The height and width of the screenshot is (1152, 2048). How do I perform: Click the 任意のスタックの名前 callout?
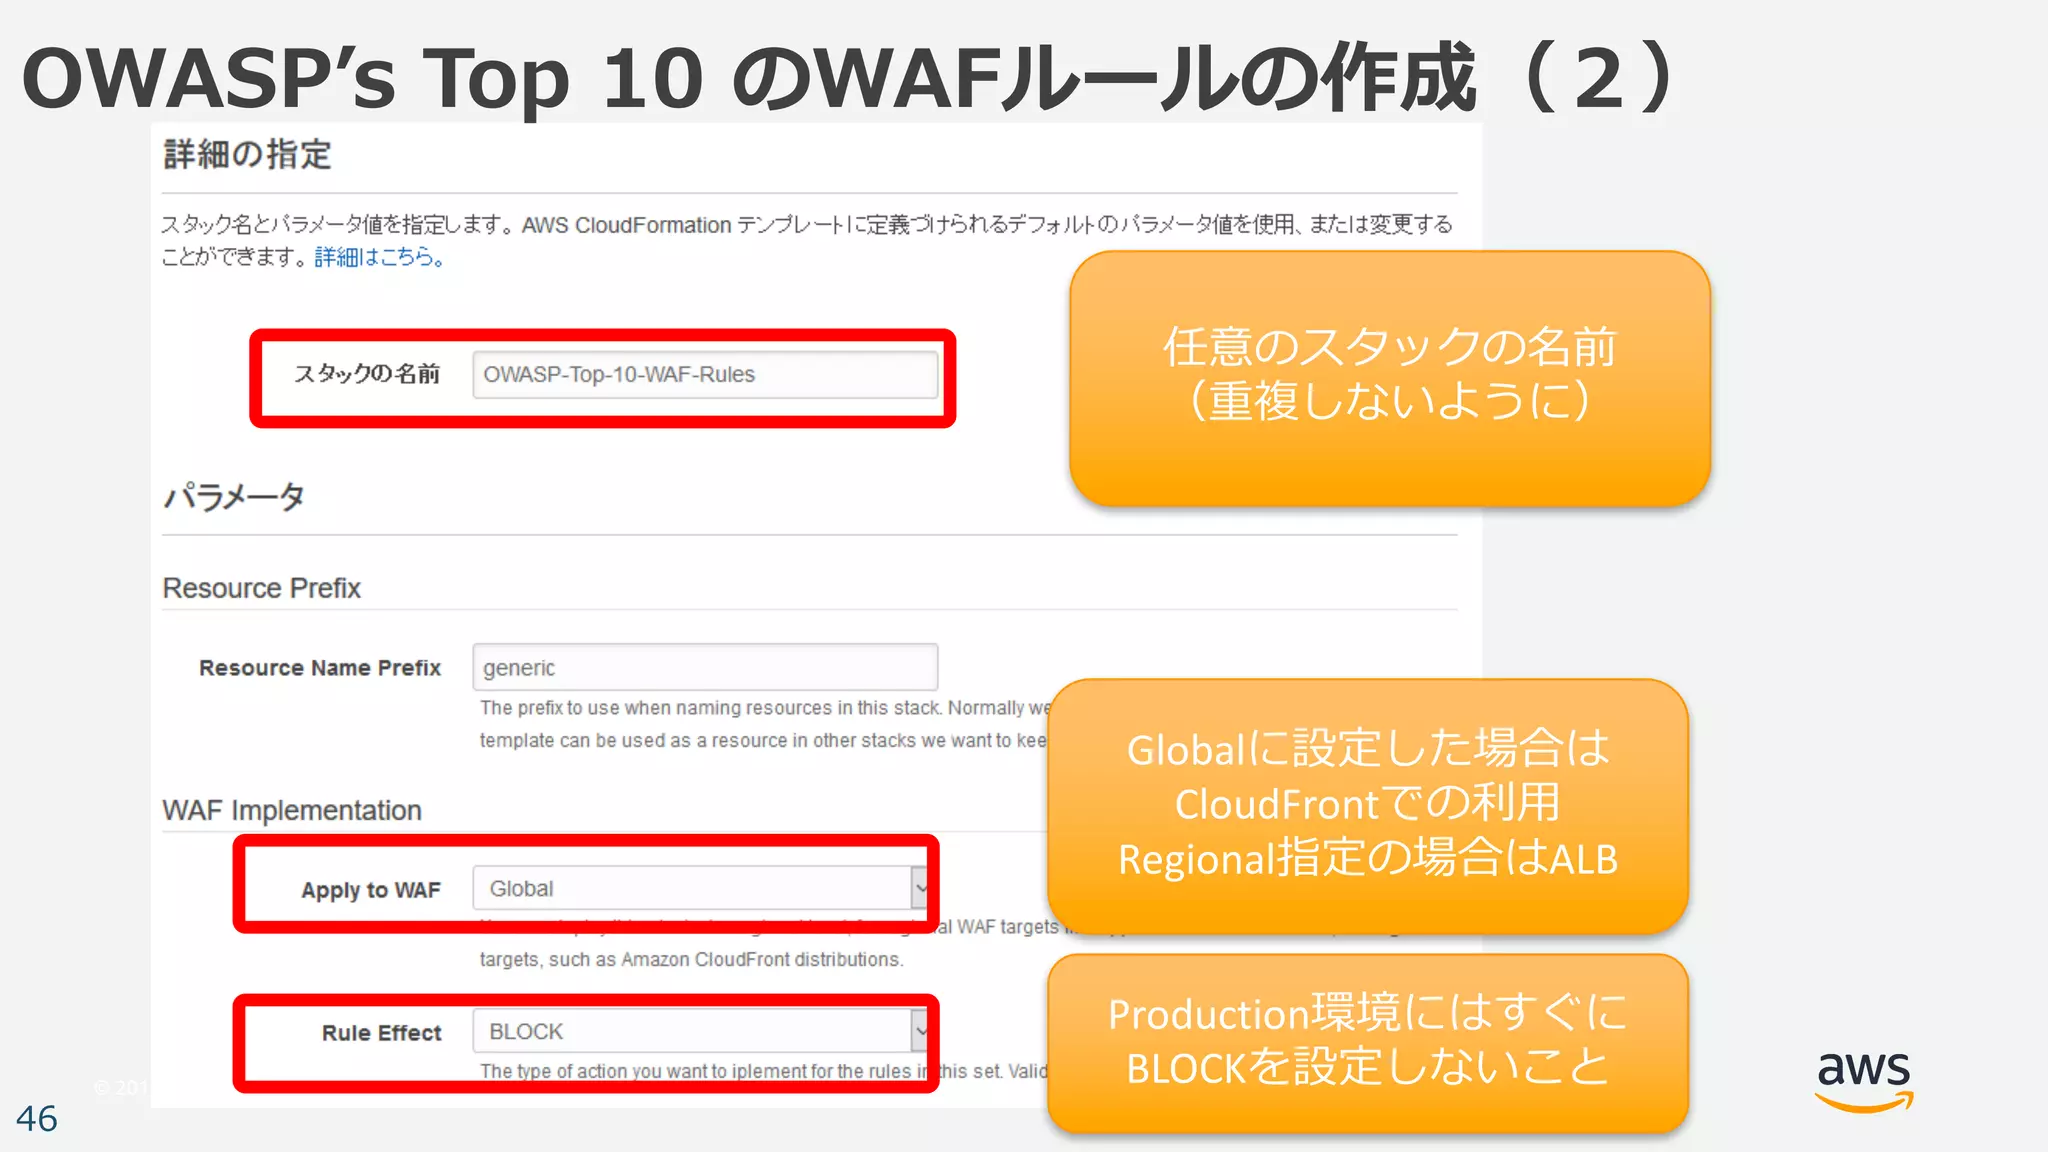coord(1390,378)
